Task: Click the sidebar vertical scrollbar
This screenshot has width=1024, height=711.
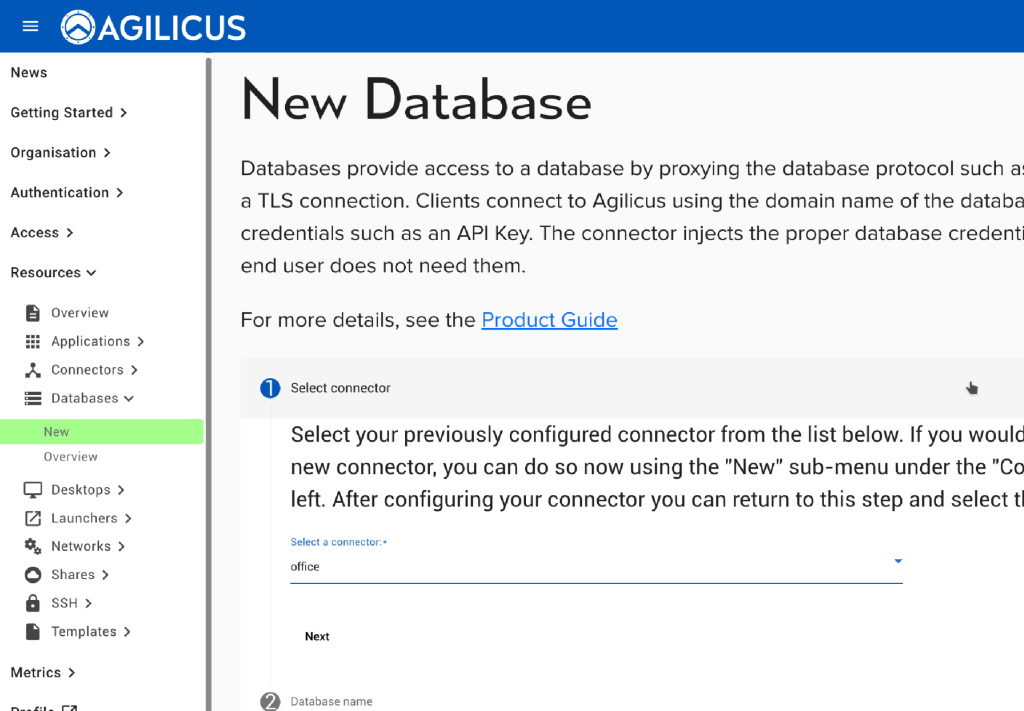Action: pos(208,380)
